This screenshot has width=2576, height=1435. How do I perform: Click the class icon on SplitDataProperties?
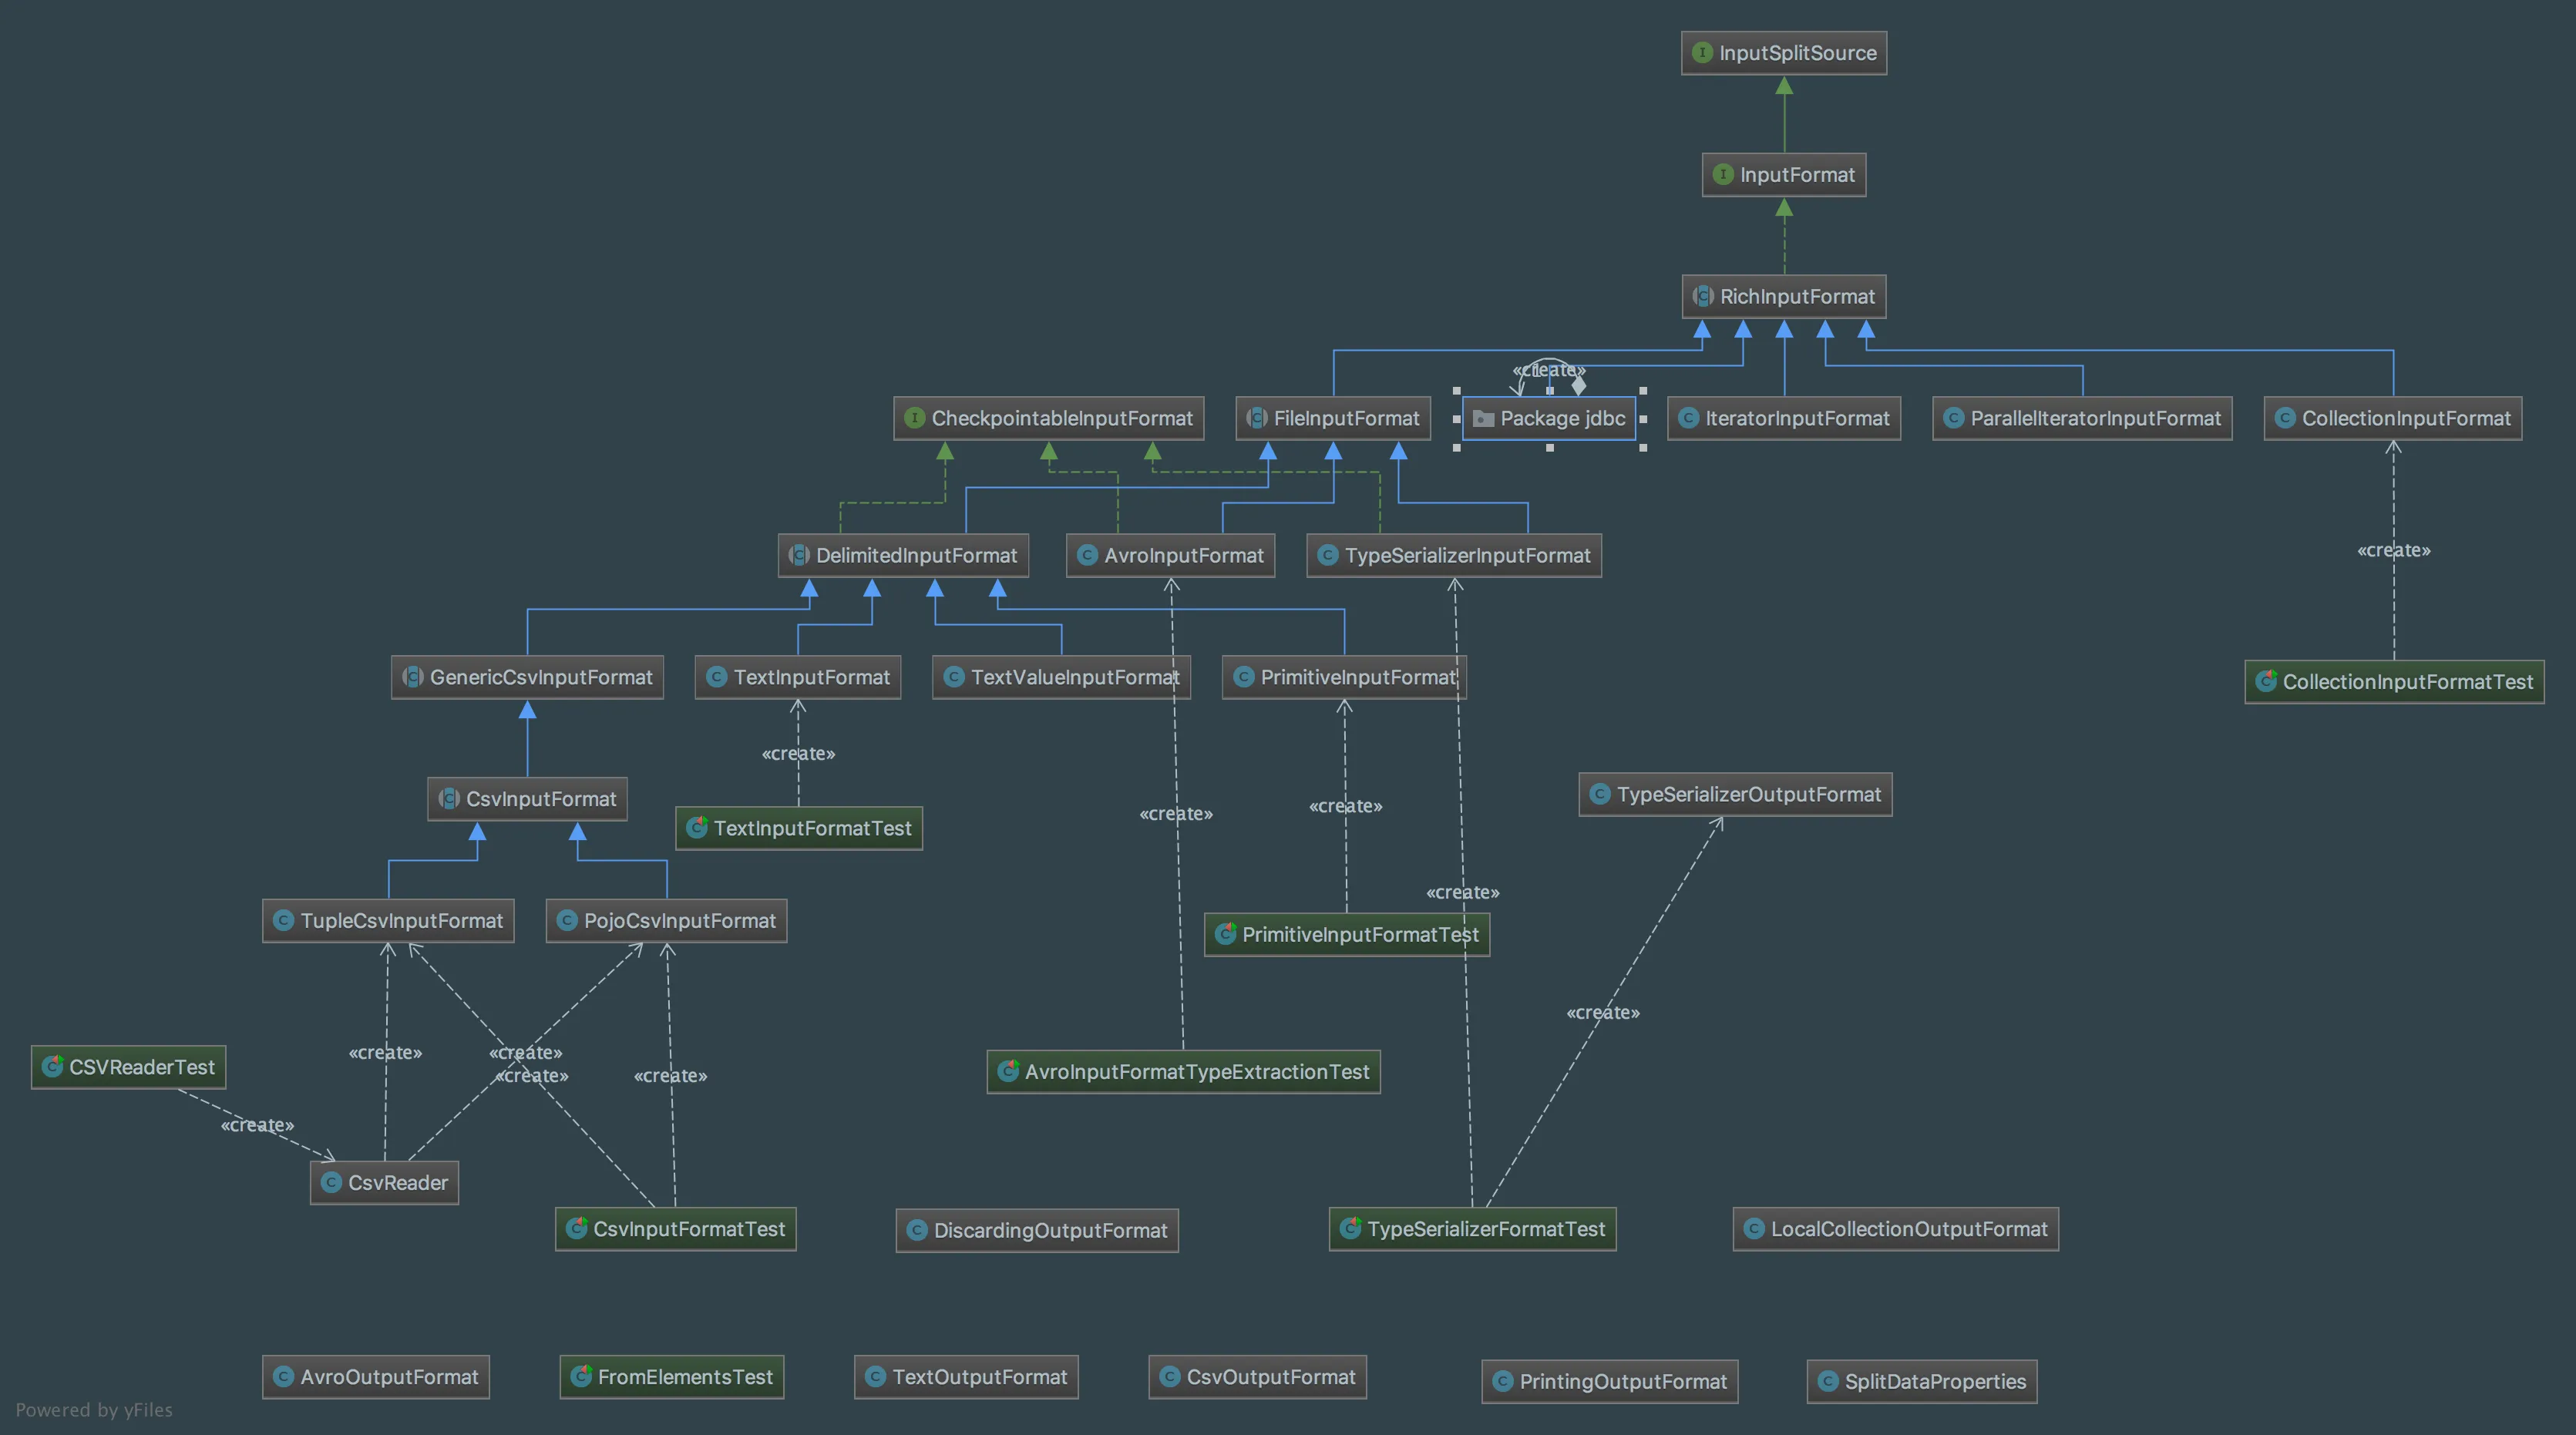click(1828, 1381)
